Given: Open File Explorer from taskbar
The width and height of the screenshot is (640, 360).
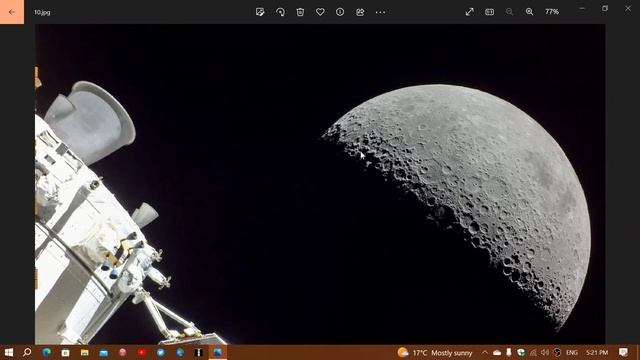Looking at the screenshot, I should 84,352.
